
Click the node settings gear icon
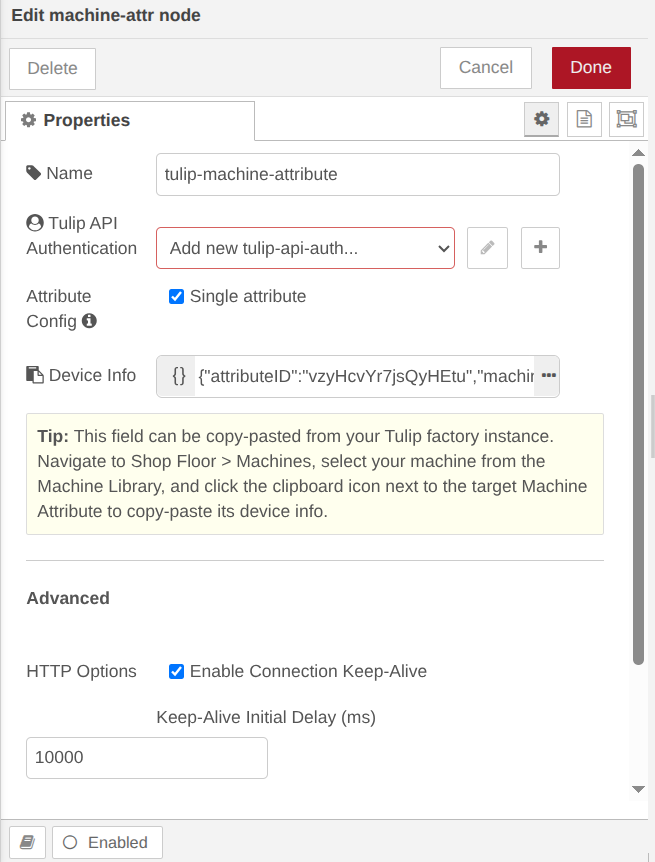[541, 118]
